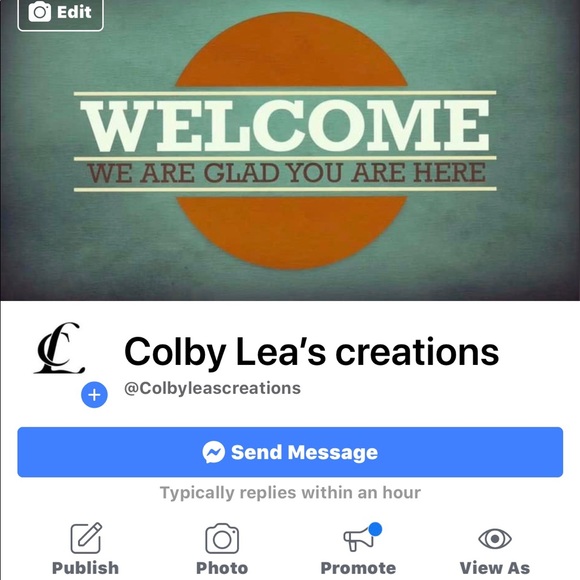580x580 pixels.
Task: Select the @Colbyleascreations username
Action: [x=212, y=388]
